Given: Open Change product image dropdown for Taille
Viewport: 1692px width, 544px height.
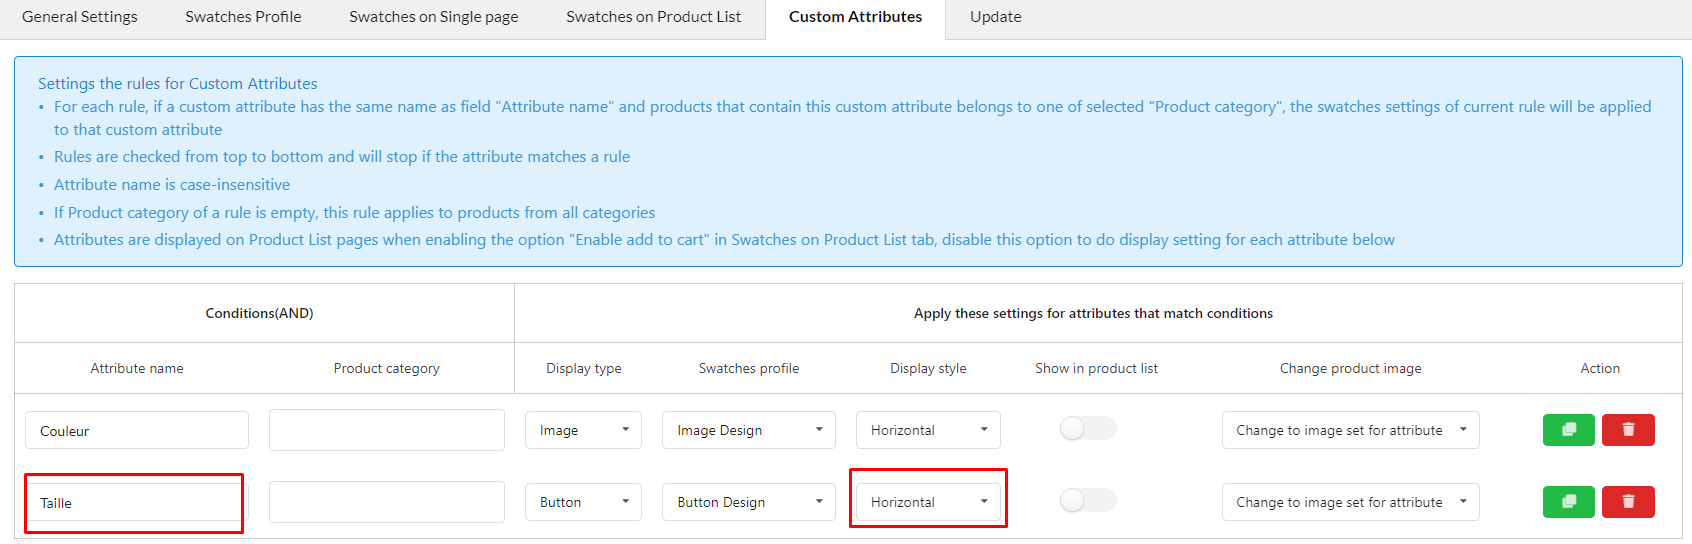Looking at the screenshot, I should click(1350, 502).
